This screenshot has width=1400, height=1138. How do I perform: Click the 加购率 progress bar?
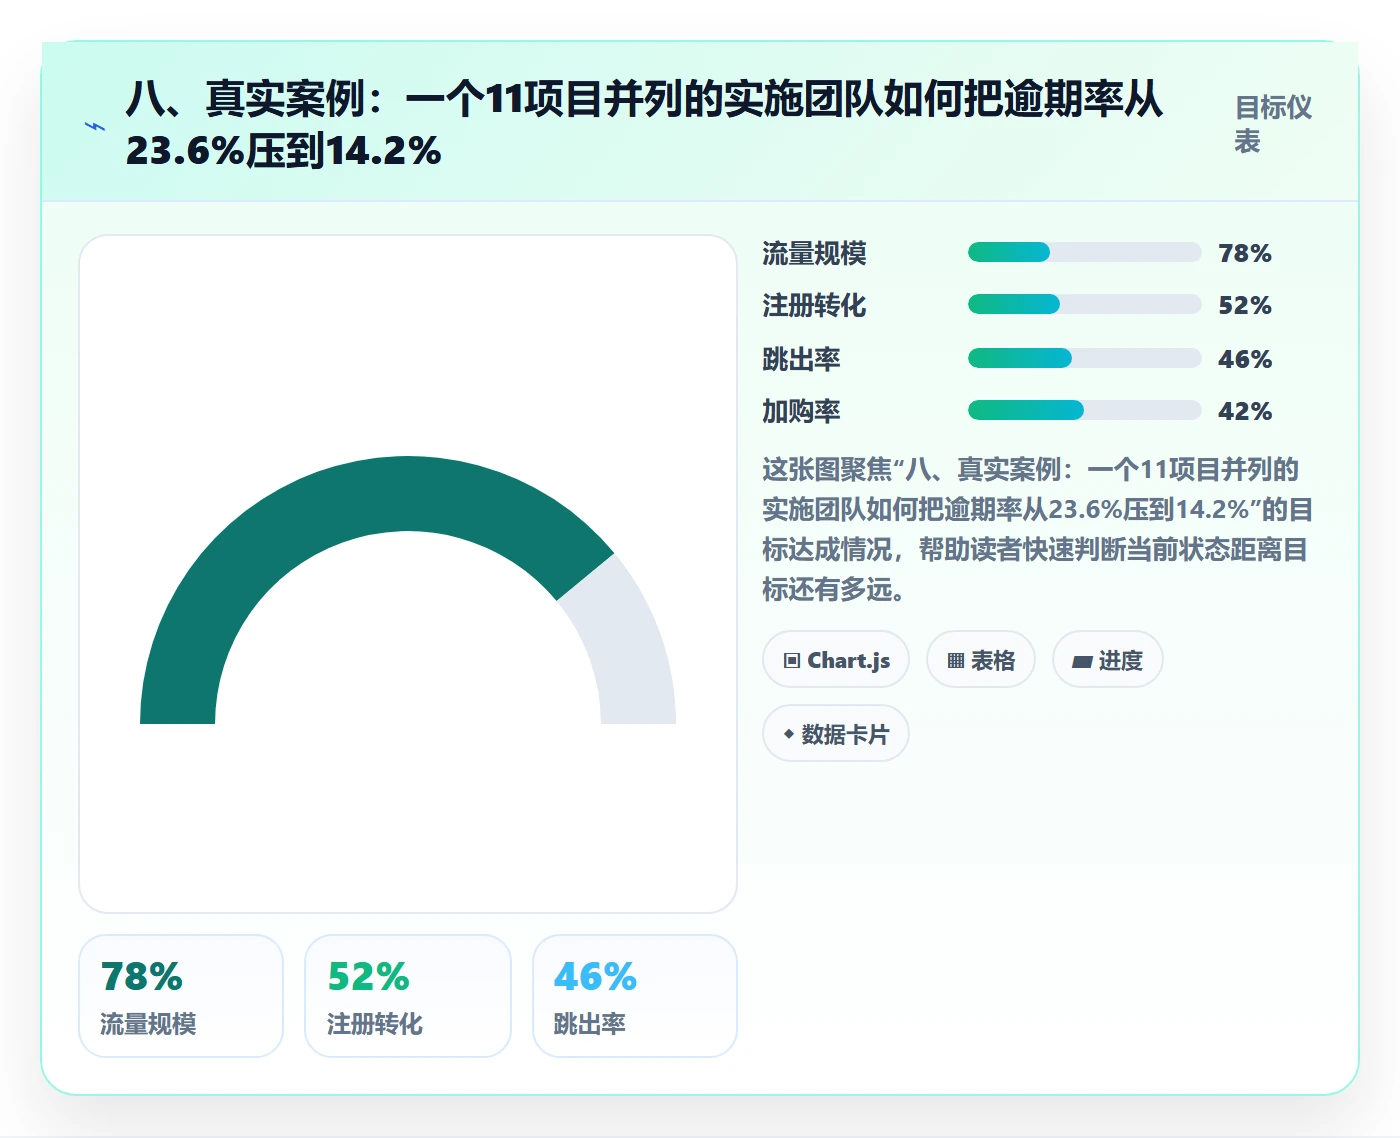click(1084, 410)
